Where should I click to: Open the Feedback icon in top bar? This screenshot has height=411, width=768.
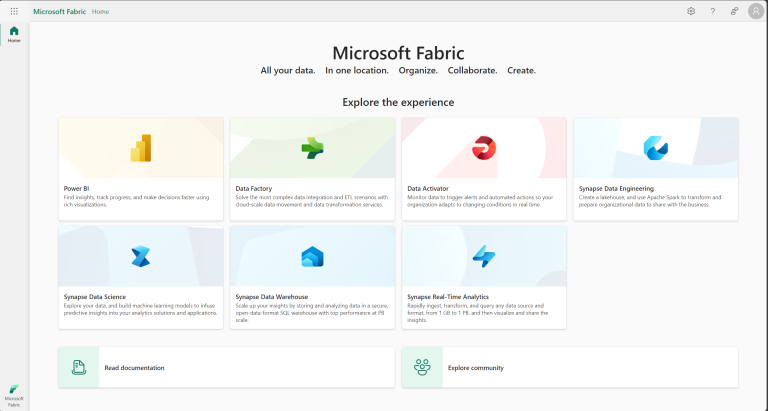734,11
